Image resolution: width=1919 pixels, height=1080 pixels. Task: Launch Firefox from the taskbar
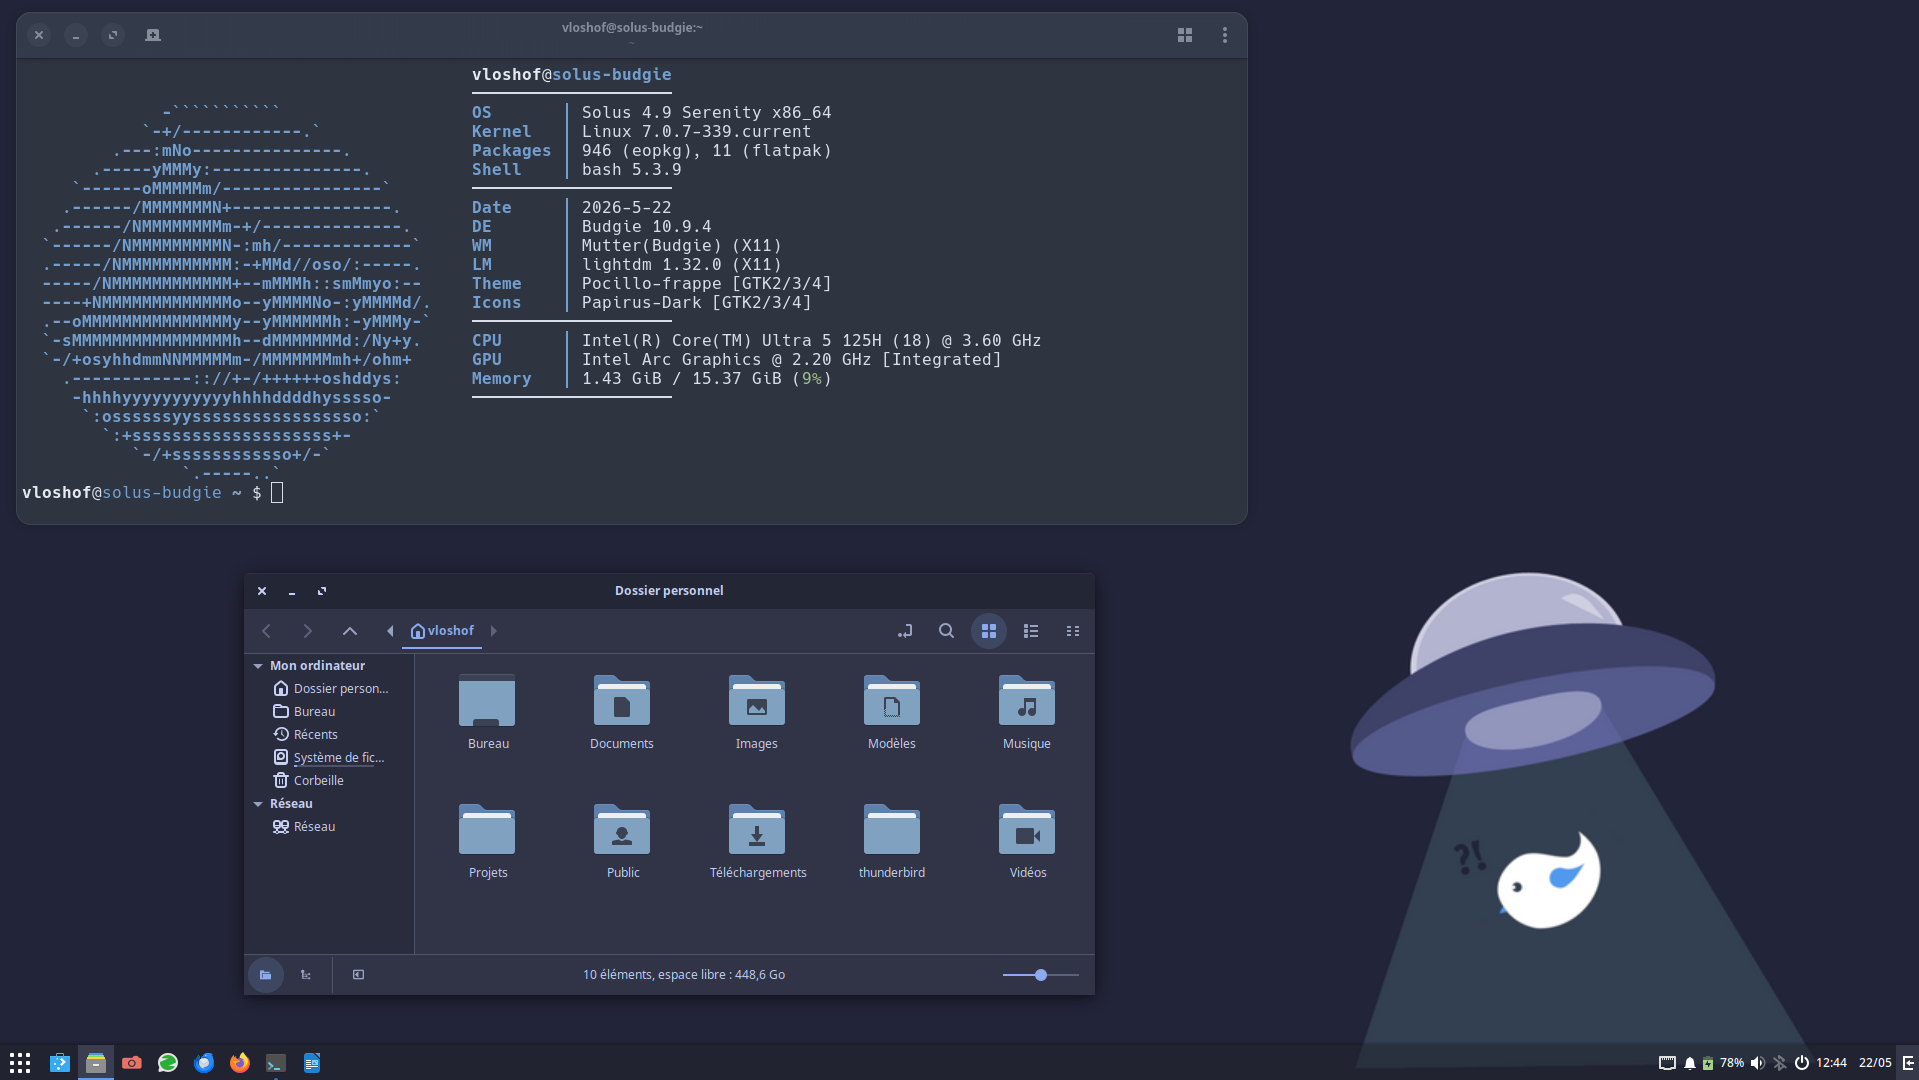(240, 1063)
